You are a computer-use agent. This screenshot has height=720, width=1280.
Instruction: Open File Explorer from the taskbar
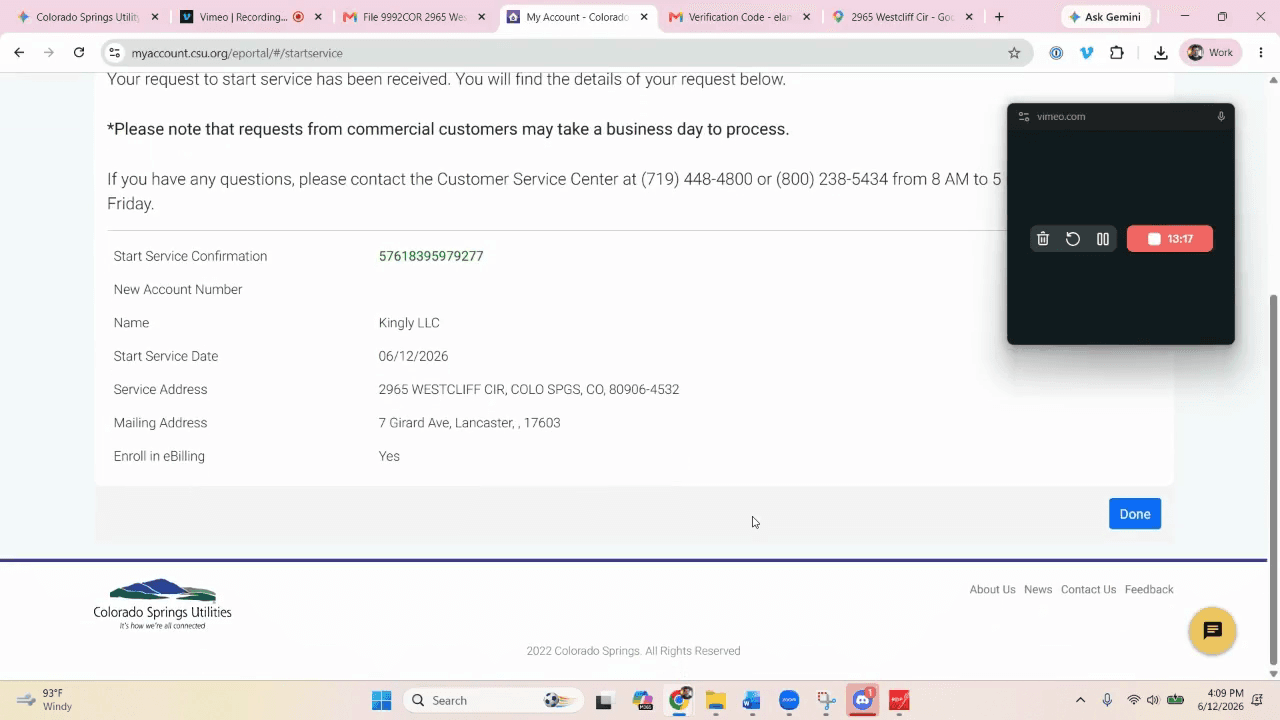pyautogui.click(x=715, y=700)
